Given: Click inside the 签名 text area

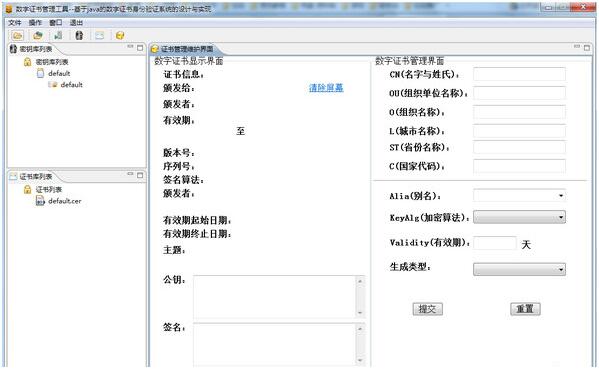Looking at the screenshot, I should tap(275, 345).
